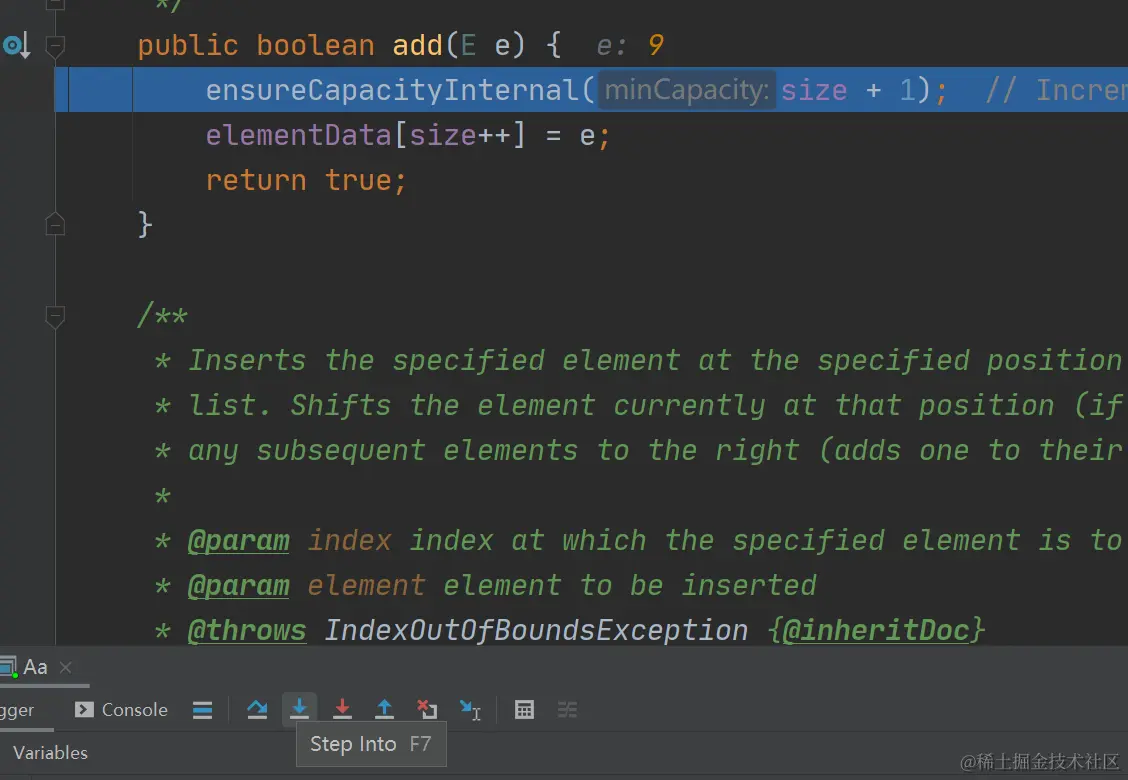1128x780 pixels.
Task: Collapse the add method fold marker
Action: [x=55, y=46]
